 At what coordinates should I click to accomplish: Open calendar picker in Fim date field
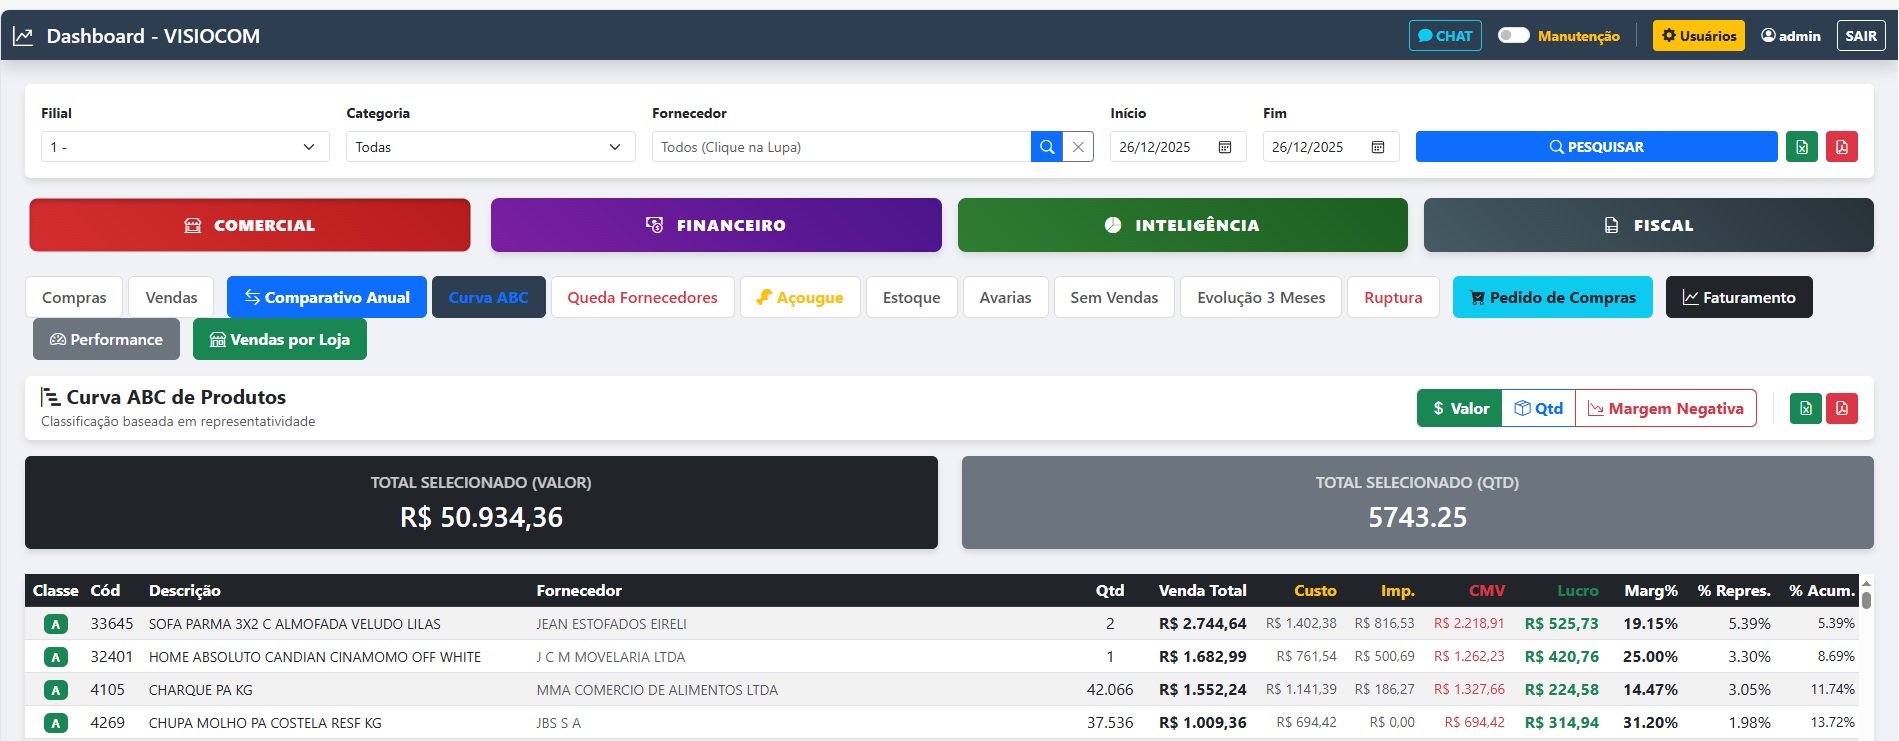point(1378,147)
